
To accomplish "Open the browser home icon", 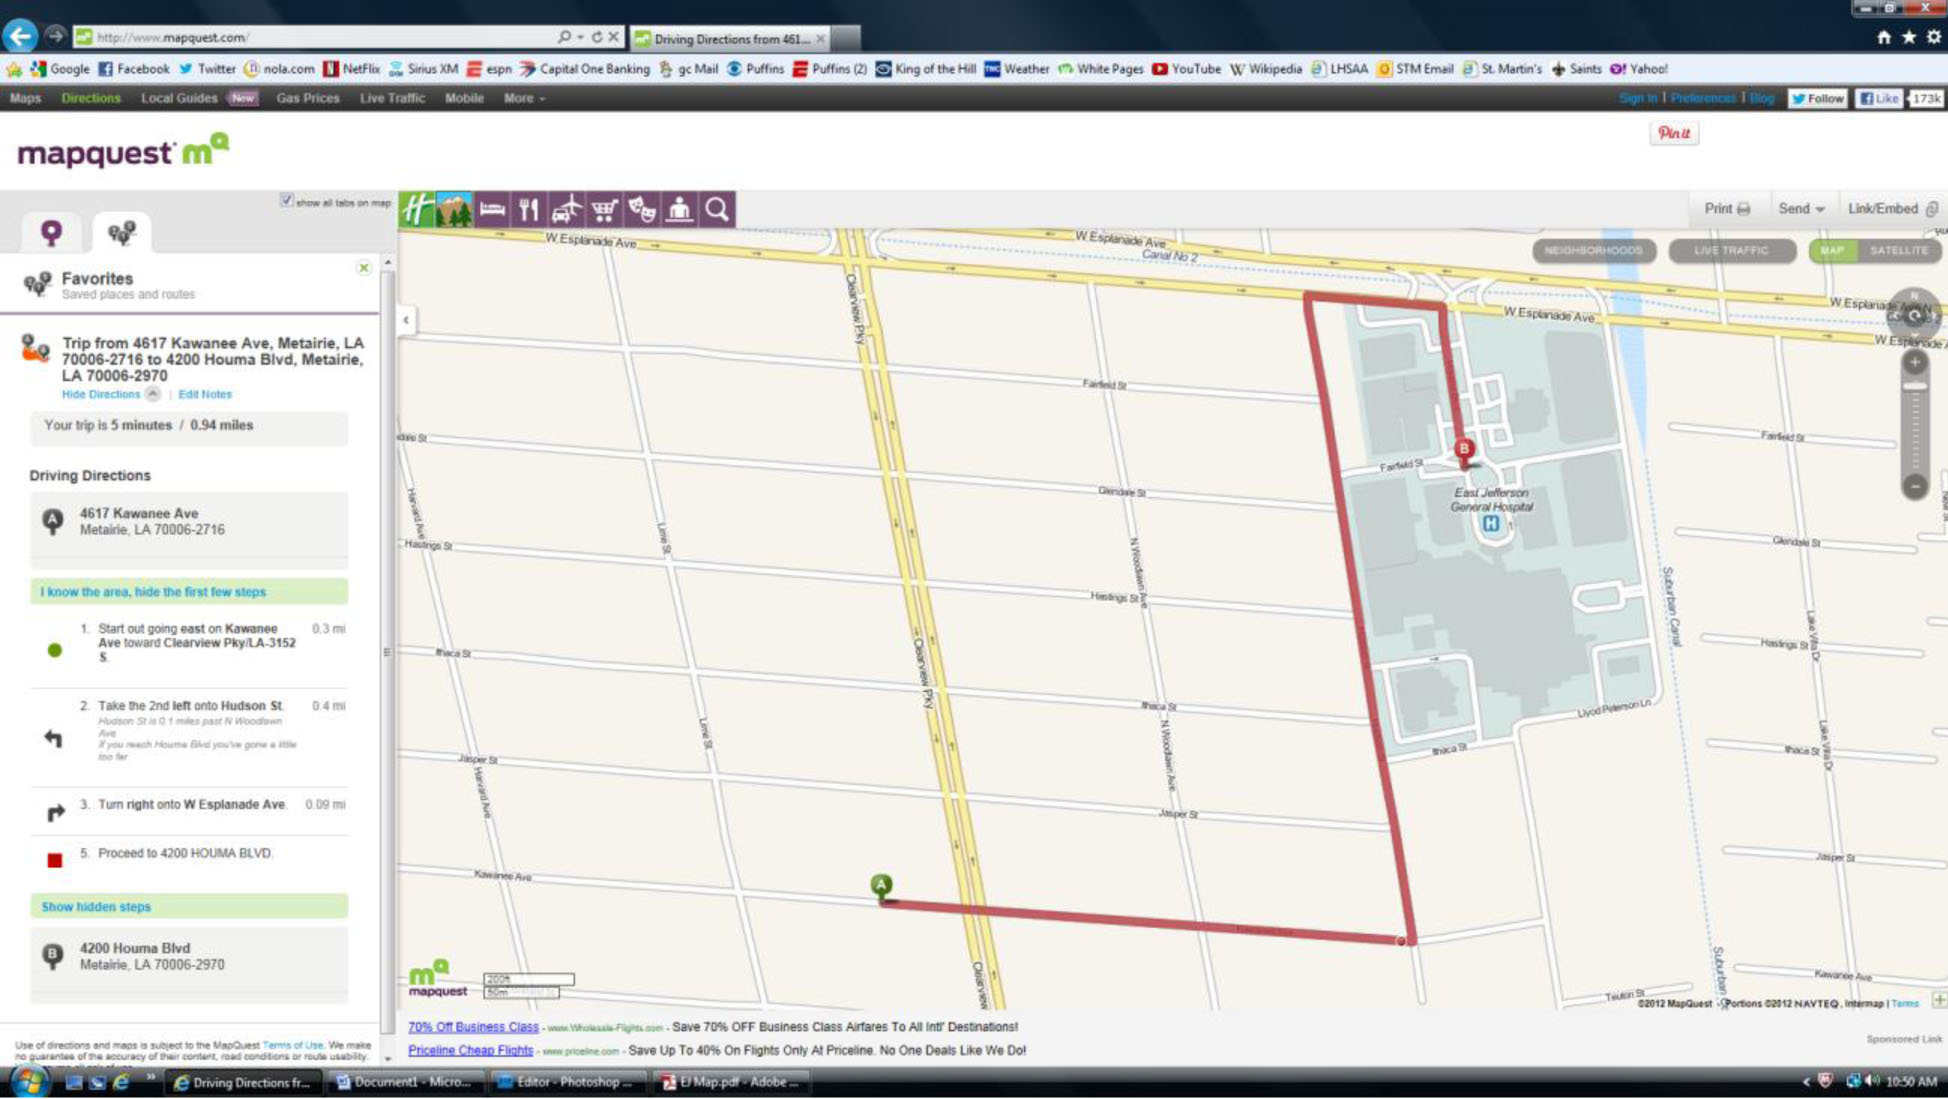I will coord(1884,37).
